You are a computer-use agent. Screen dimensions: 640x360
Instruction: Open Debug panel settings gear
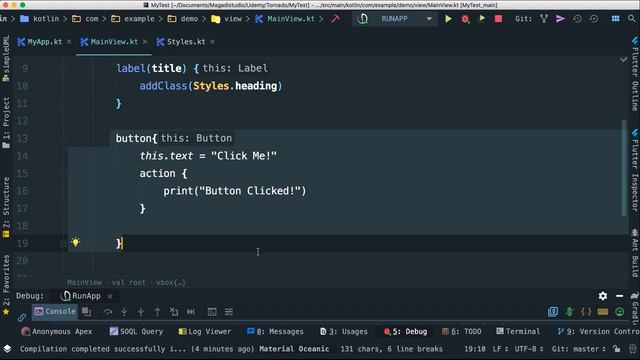[x=602, y=296]
